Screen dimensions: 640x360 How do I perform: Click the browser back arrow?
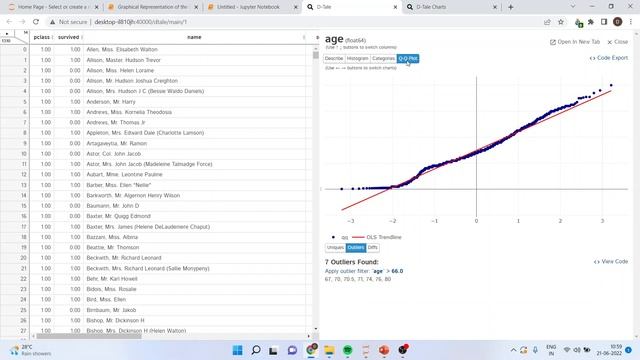pos(9,22)
